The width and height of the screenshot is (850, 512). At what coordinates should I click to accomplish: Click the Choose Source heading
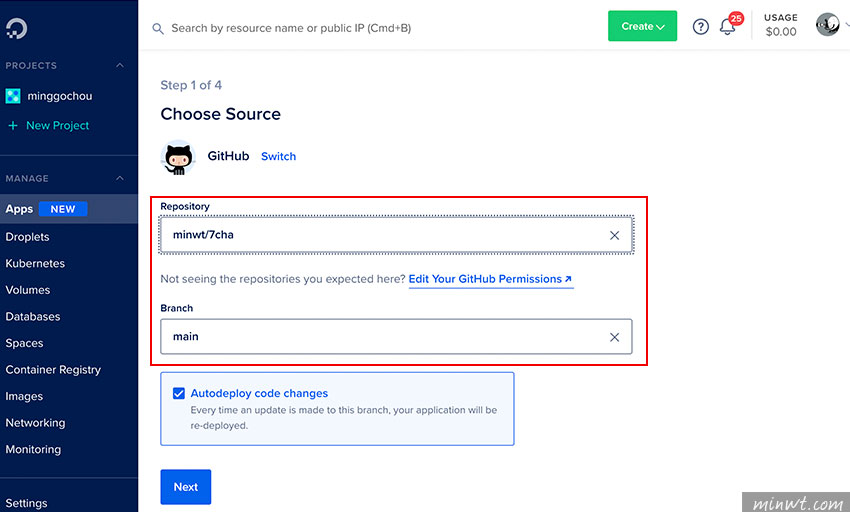pyautogui.click(x=221, y=114)
